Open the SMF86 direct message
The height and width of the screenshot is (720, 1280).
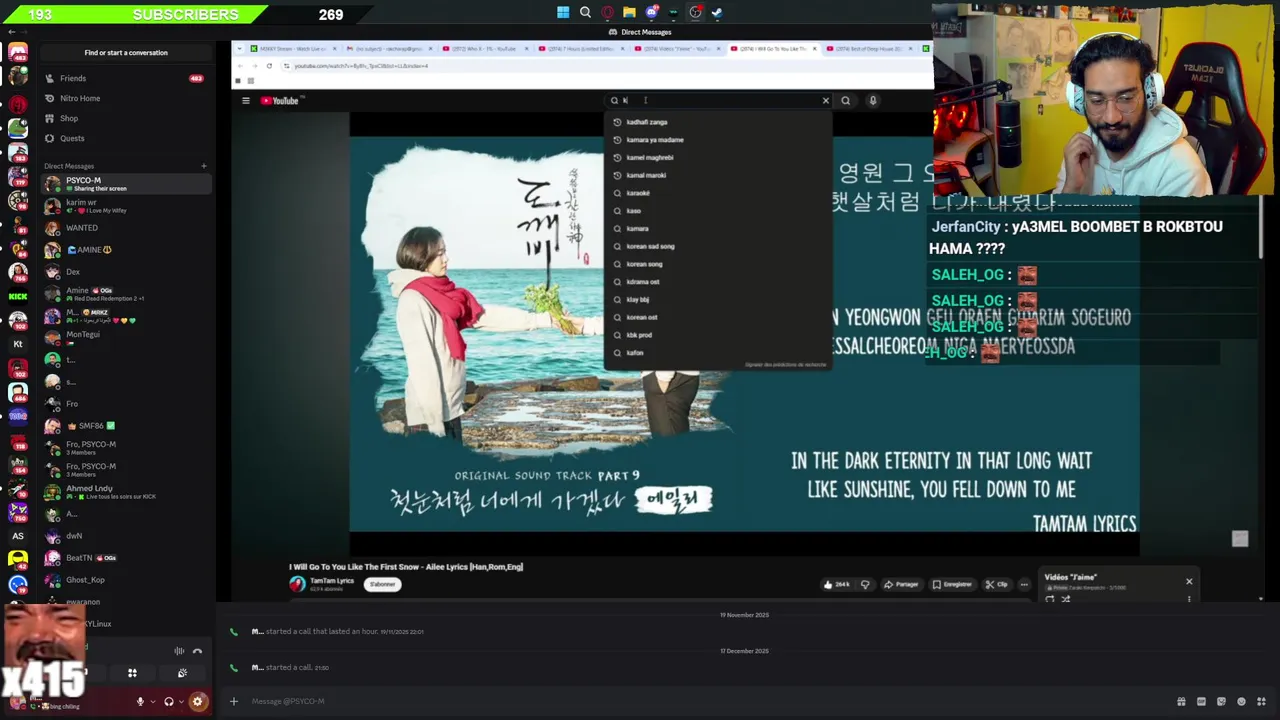pos(125,425)
